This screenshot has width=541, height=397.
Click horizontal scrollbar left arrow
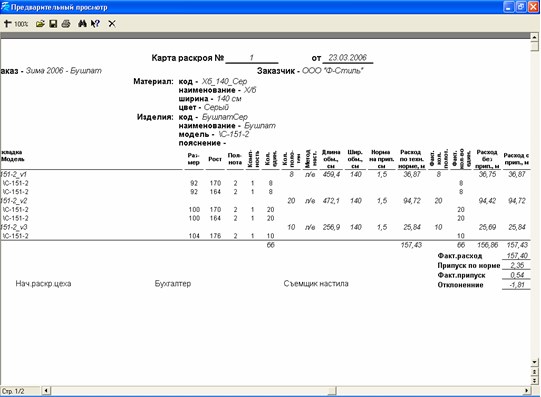(x=46, y=391)
